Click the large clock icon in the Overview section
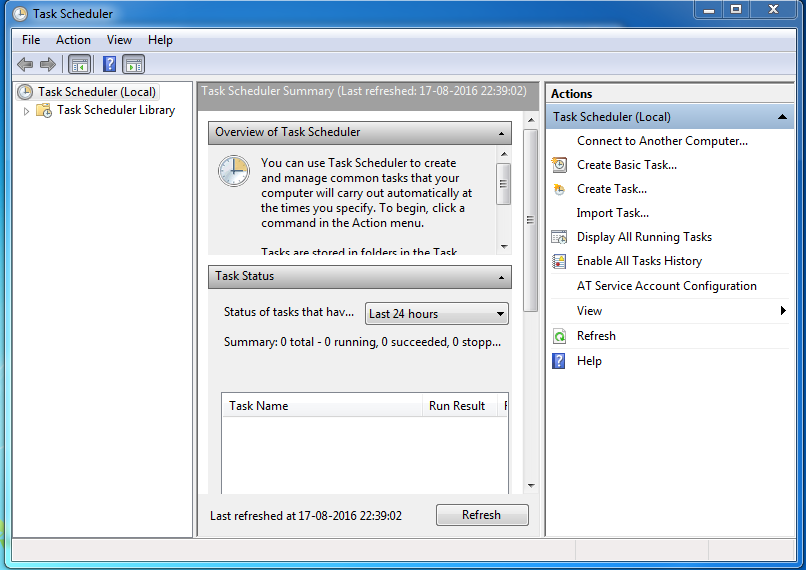The width and height of the screenshot is (806, 570). (x=234, y=171)
